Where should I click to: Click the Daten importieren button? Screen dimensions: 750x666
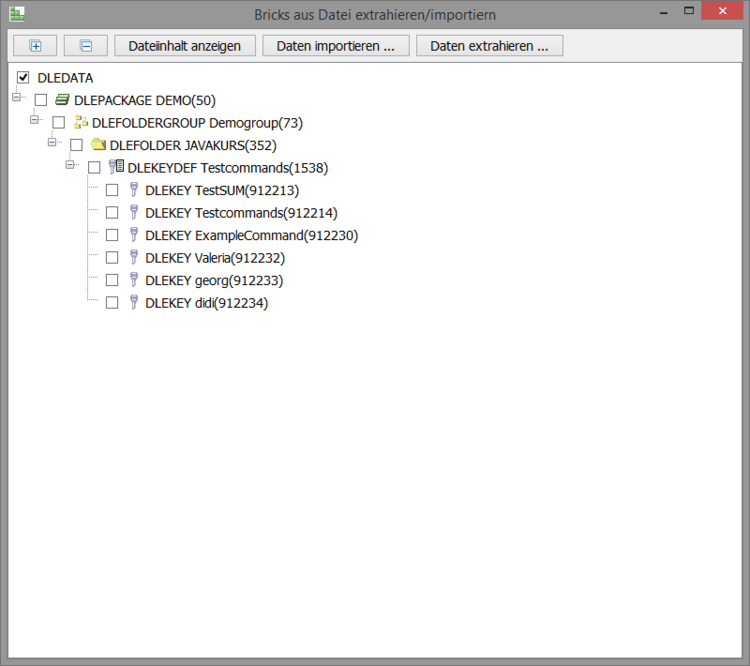tap(336, 46)
